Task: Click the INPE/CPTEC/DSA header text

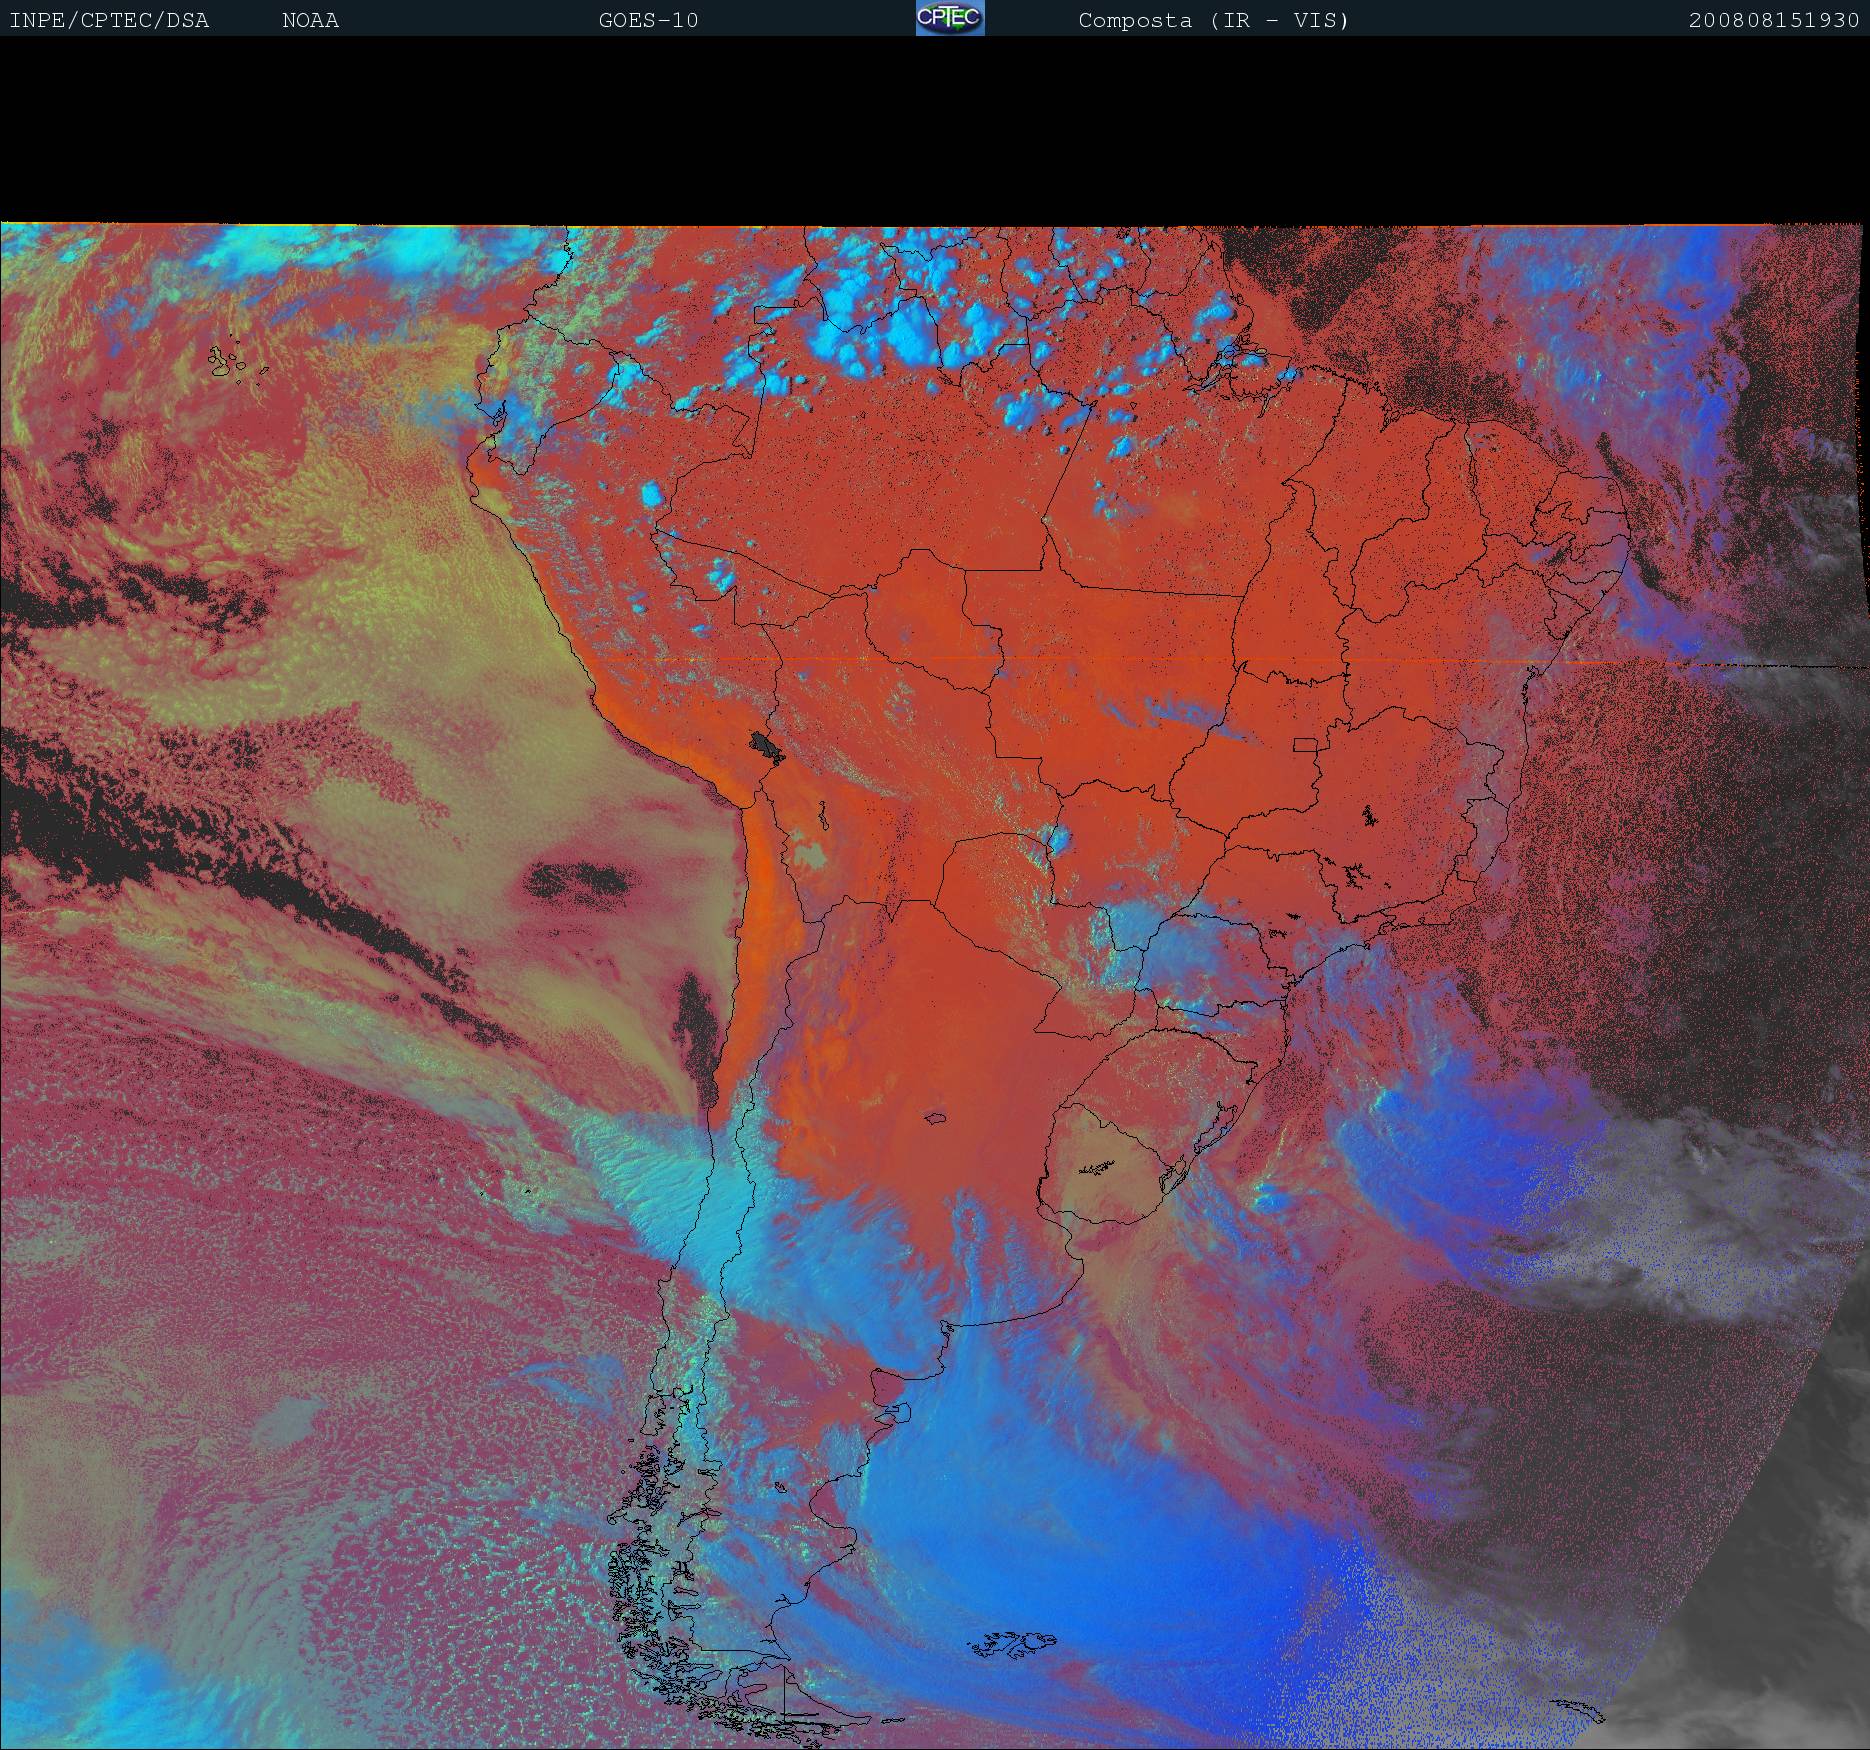Action: pyautogui.click(x=109, y=20)
